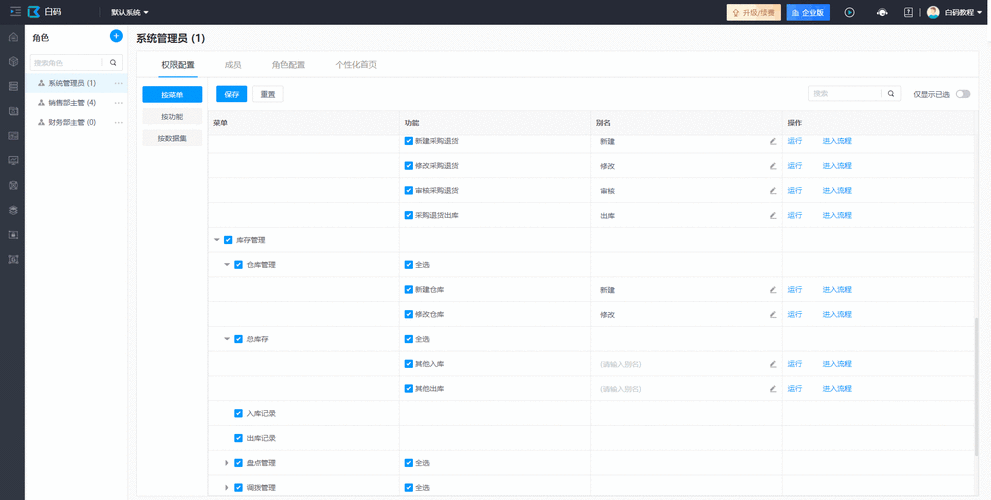Click the play video icon in top bar
The width and height of the screenshot is (991, 500).
click(x=849, y=12)
